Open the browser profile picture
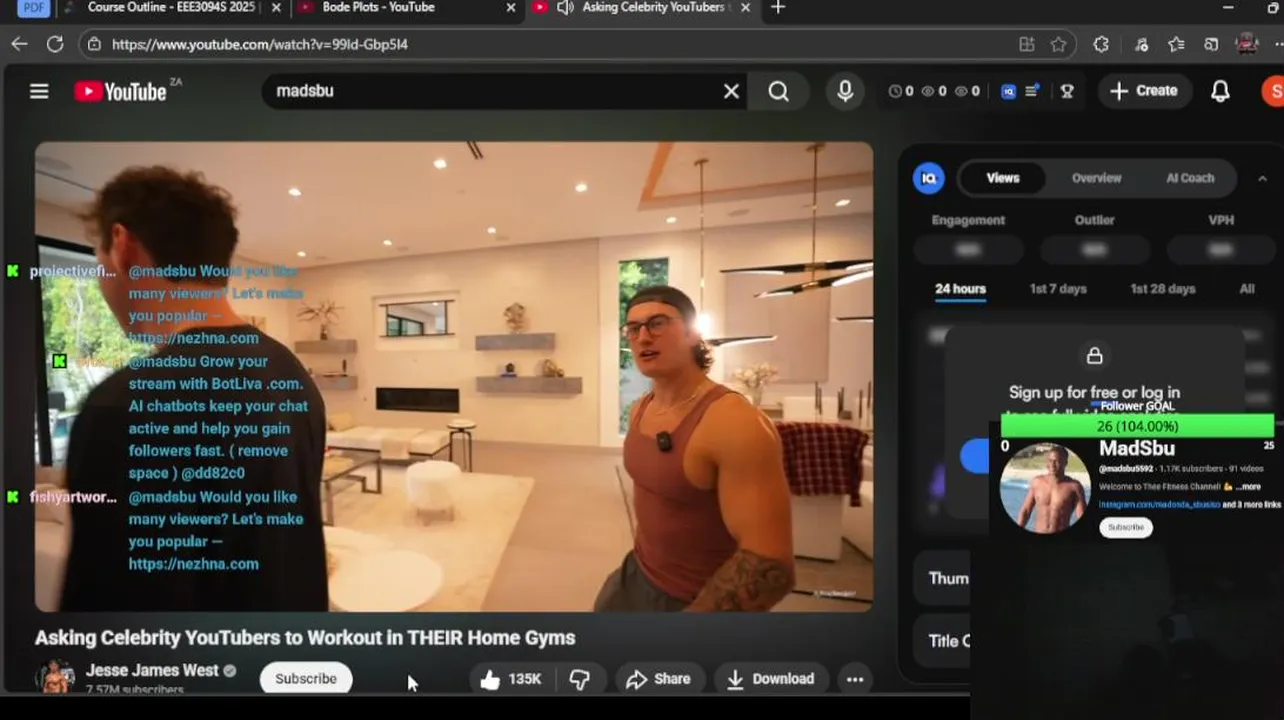This screenshot has width=1284, height=720. pos(1247,43)
